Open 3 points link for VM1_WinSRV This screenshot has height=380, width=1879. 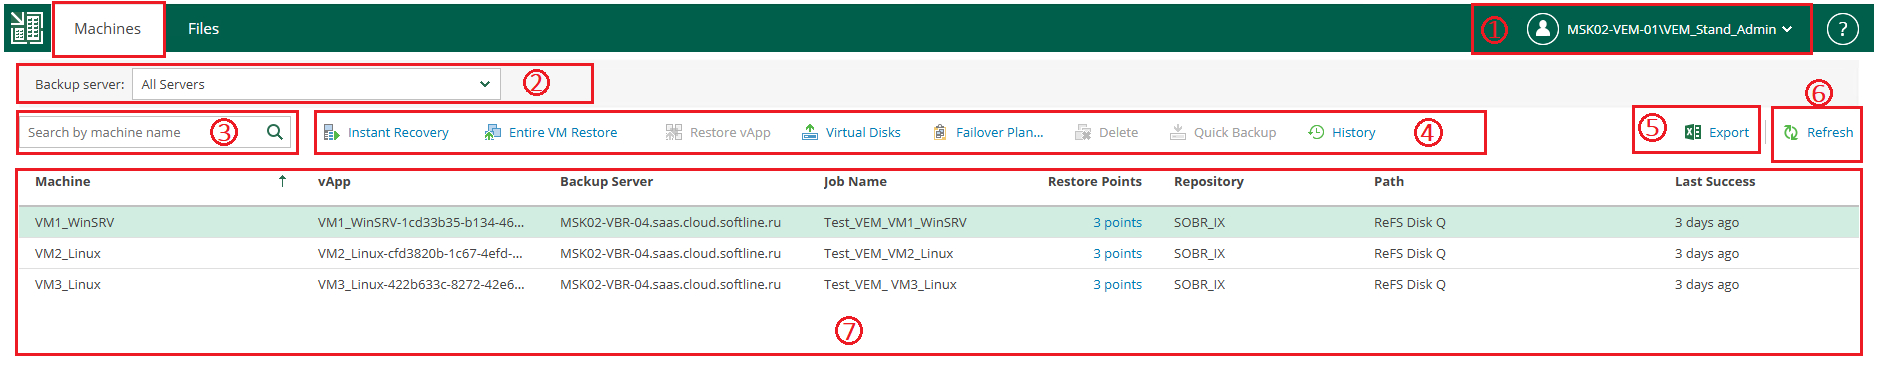1117,222
